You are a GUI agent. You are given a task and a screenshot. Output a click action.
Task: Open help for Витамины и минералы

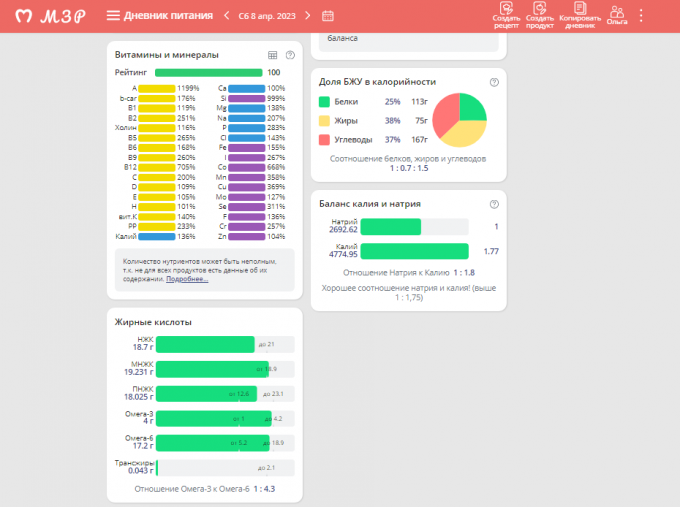click(x=290, y=55)
